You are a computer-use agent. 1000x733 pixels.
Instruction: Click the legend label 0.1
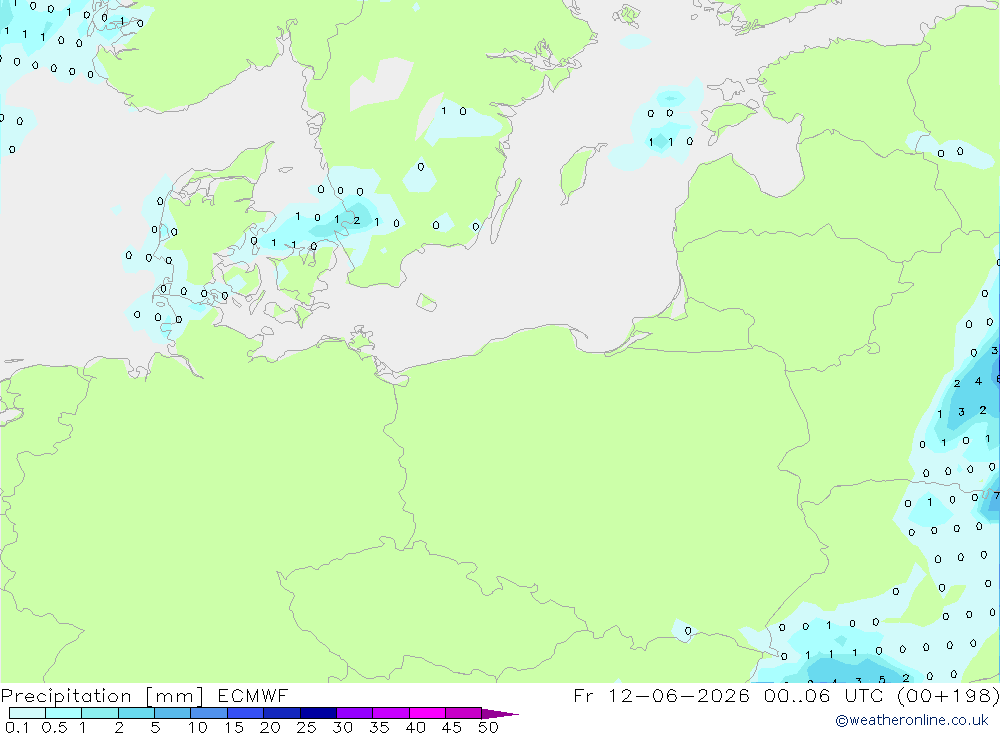[x=17, y=727]
